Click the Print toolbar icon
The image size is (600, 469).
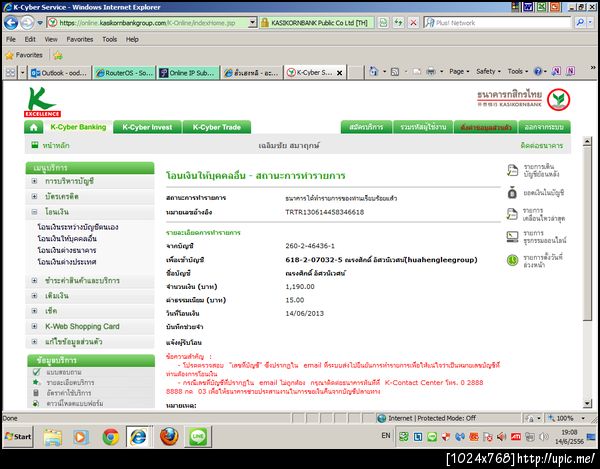tap(431, 72)
